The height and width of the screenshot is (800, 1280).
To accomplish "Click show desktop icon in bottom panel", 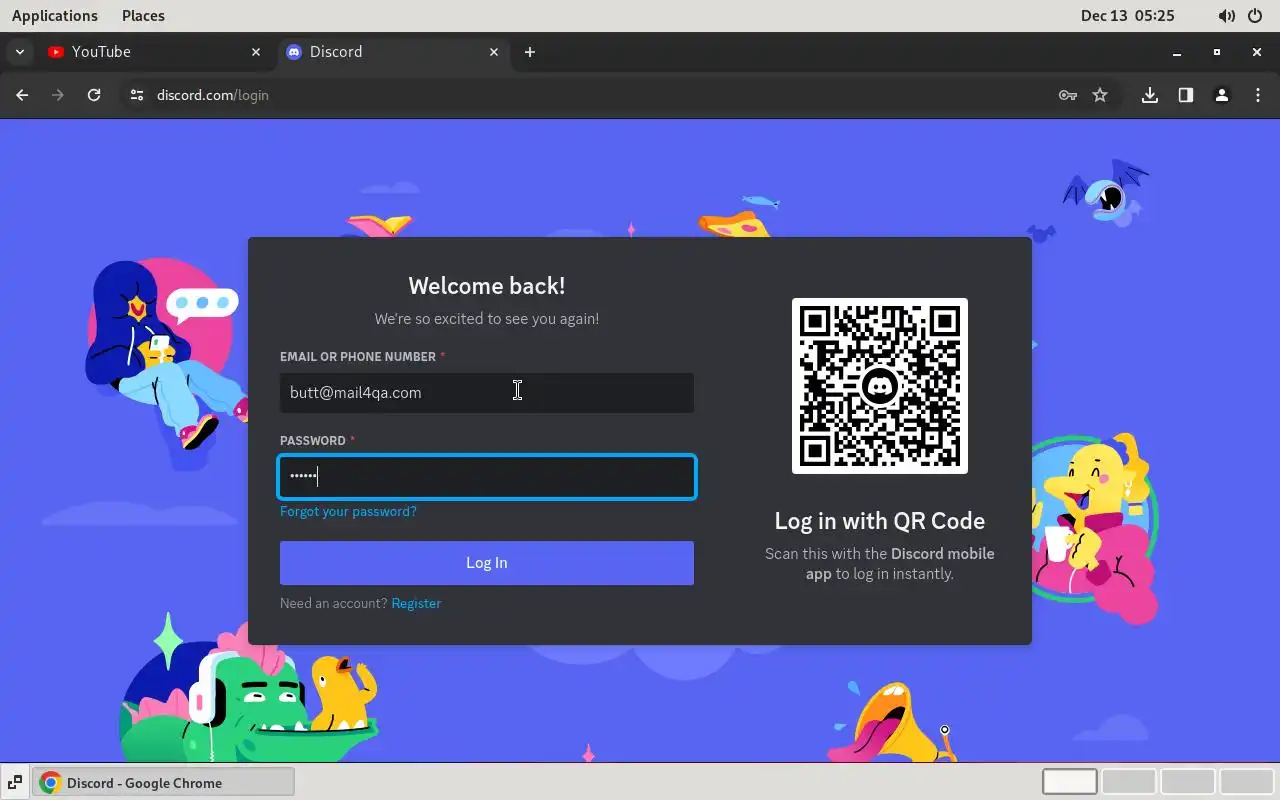I will point(16,782).
